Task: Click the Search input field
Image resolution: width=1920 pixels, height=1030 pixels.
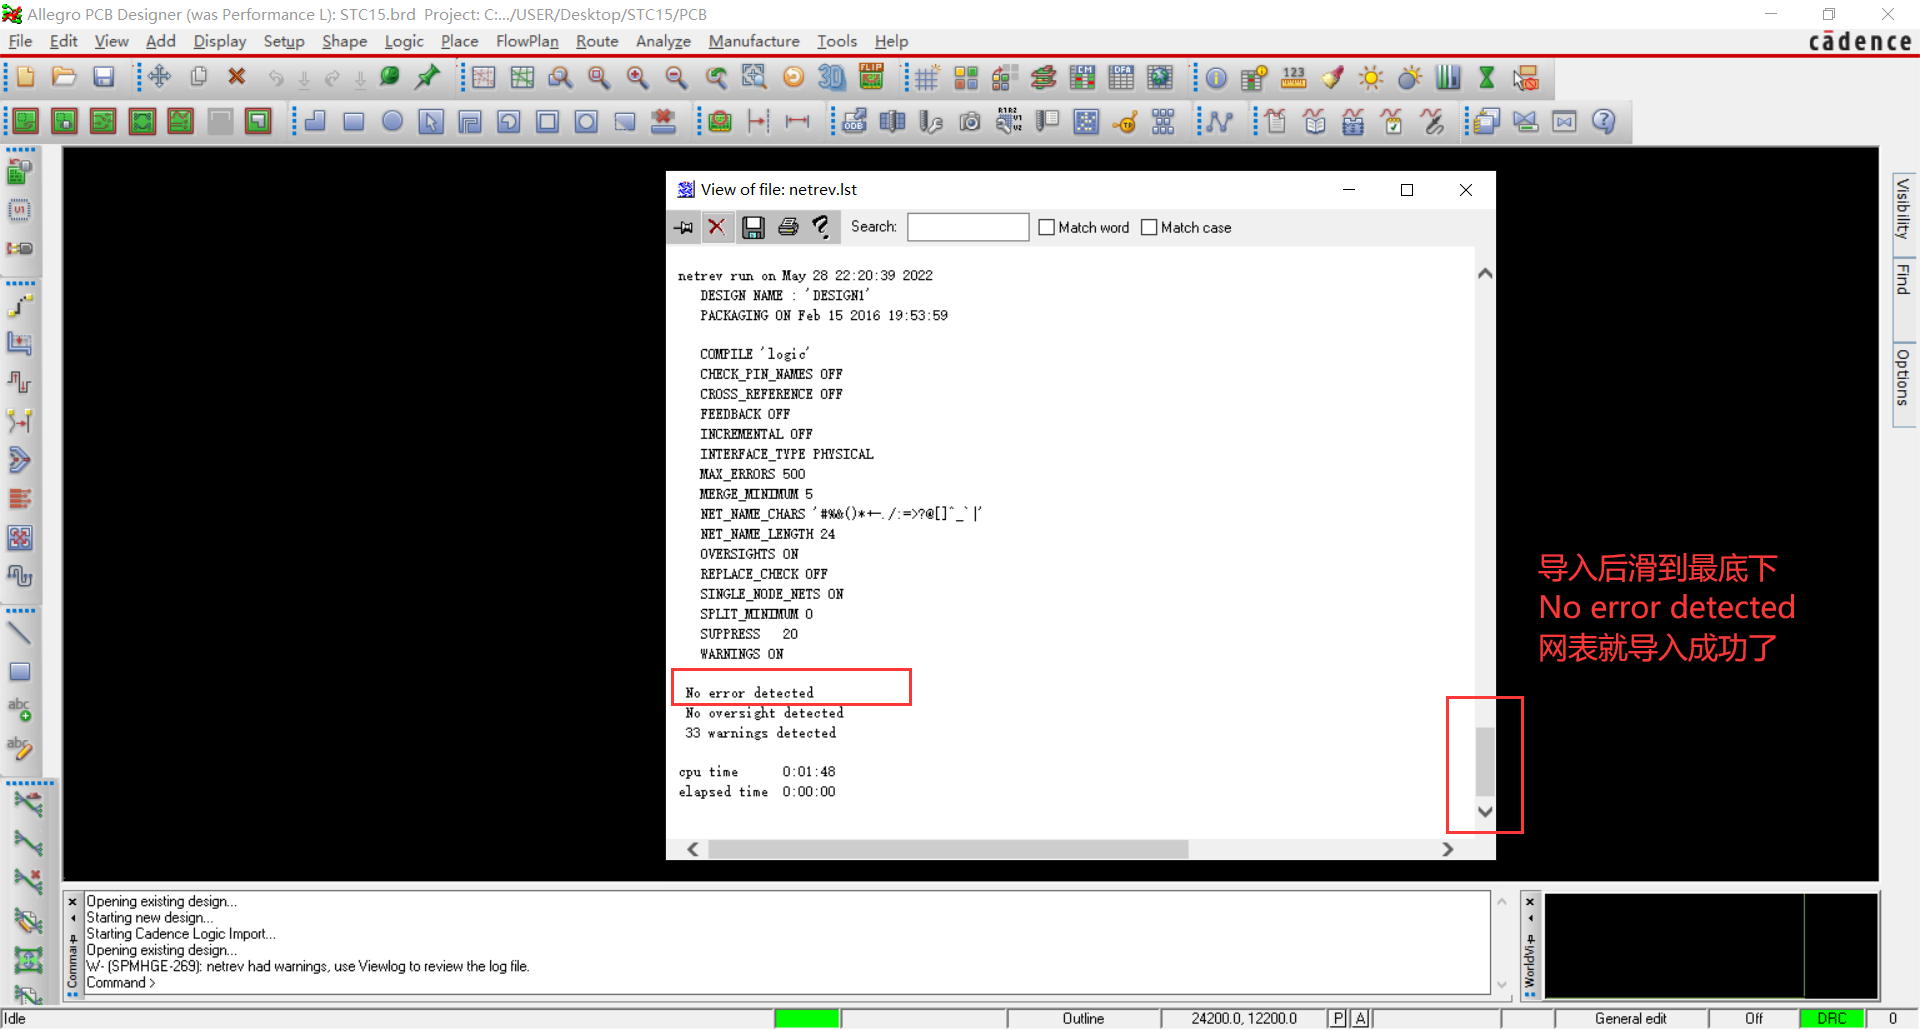Action: click(967, 227)
